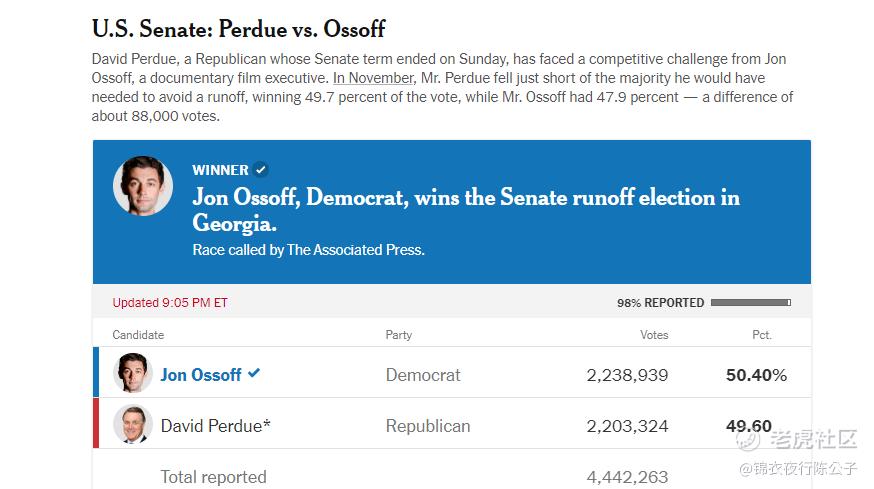Click the red Republican color bar

pos(96,423)
